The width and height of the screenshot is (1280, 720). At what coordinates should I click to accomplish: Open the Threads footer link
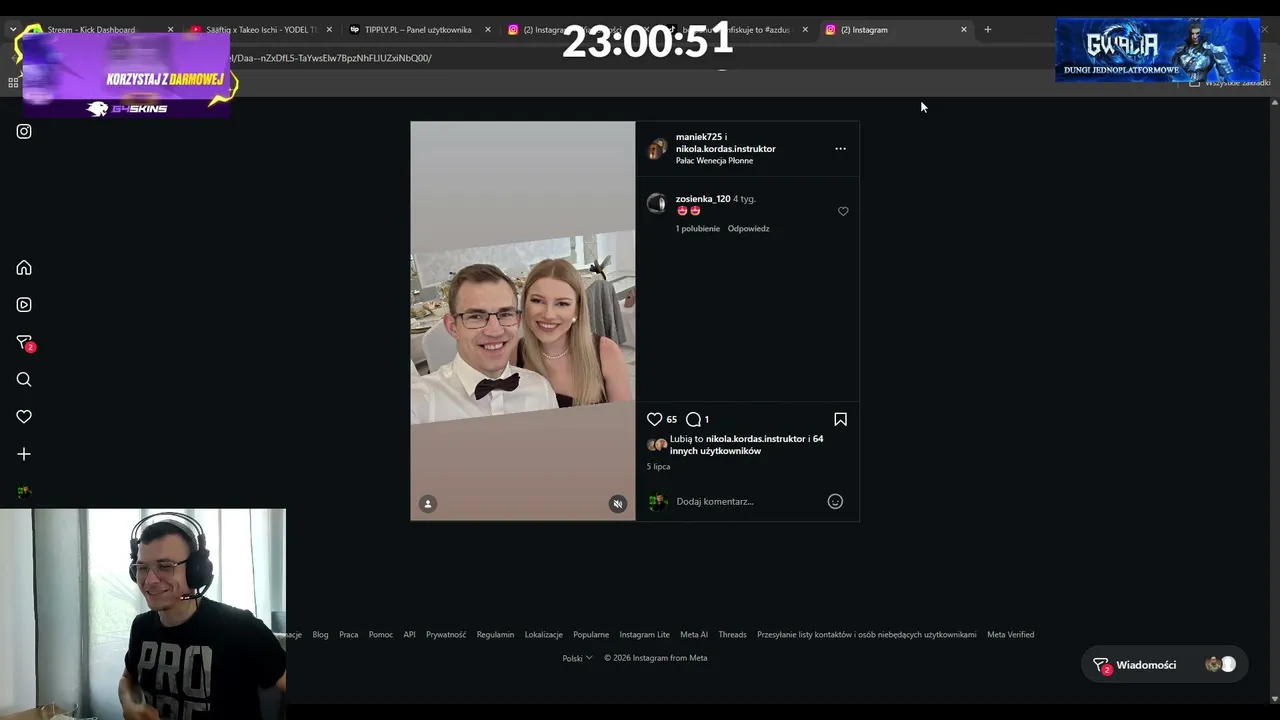732,635
